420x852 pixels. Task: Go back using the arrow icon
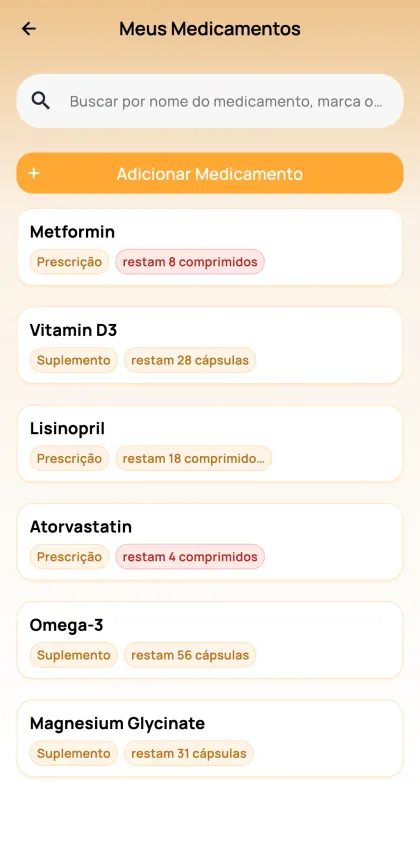[28, 29]
